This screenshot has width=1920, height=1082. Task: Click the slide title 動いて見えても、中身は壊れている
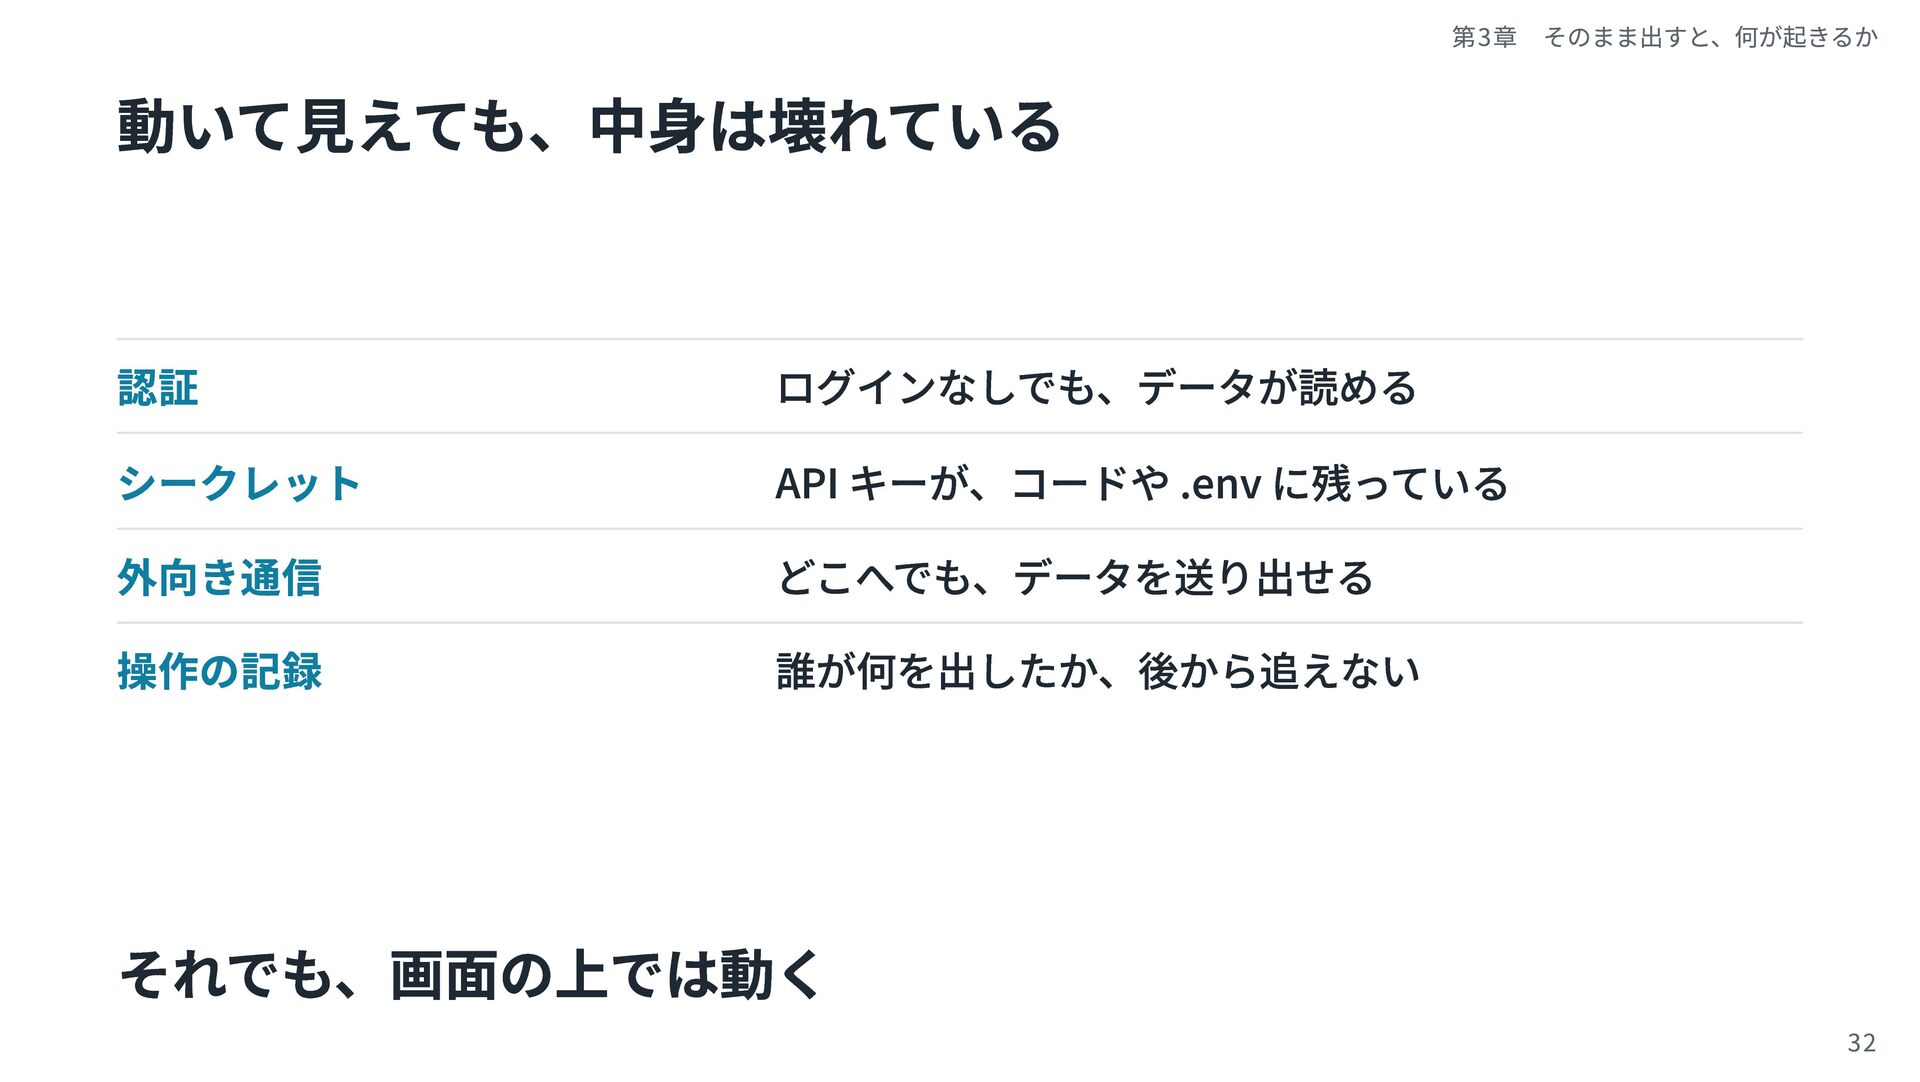[x=589, y=127]
